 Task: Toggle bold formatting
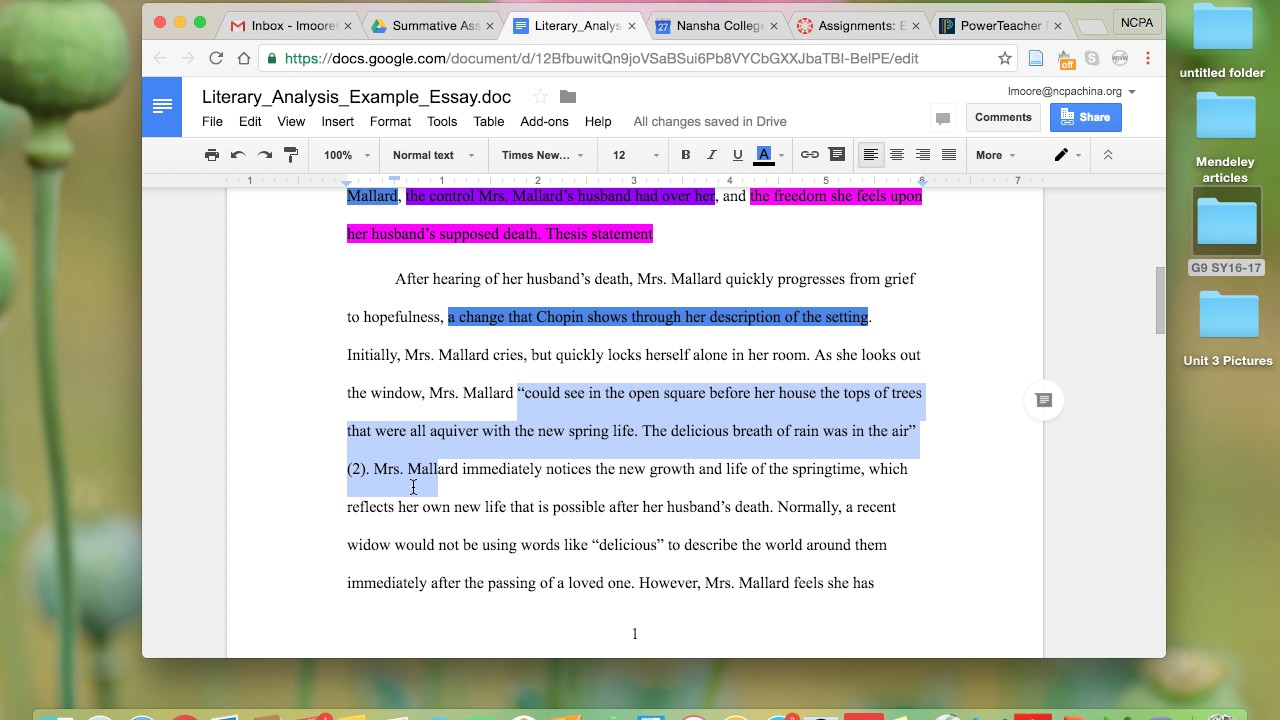coord(685,155)
